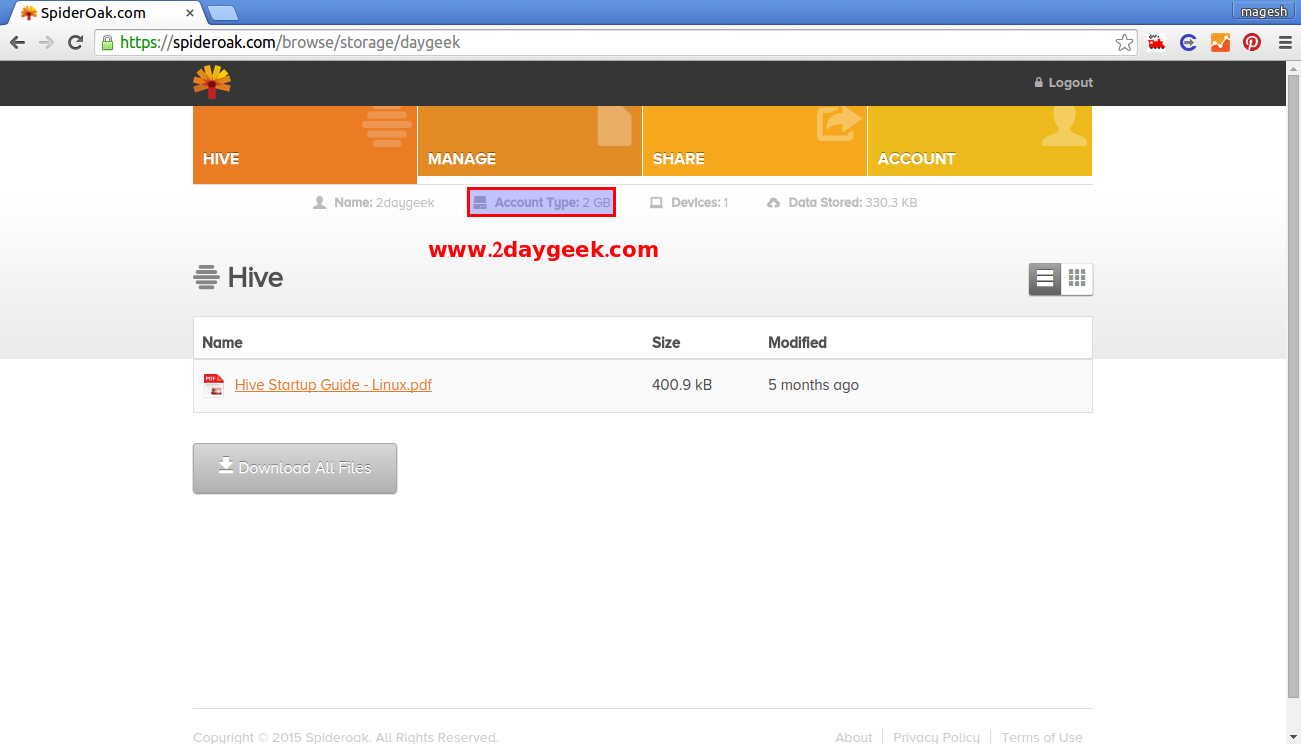Open a new browser tab
Image resolution: width=1301 pixels, height=744 pixels.
(x=222, y=13)
